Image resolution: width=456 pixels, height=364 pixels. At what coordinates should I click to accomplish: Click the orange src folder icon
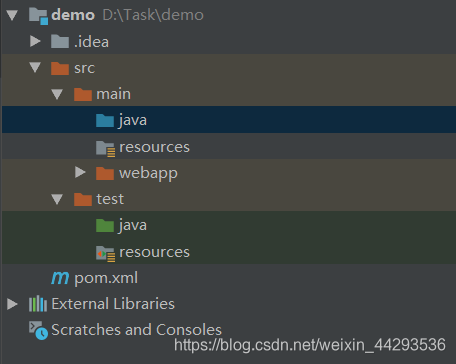tap(60, 68)
